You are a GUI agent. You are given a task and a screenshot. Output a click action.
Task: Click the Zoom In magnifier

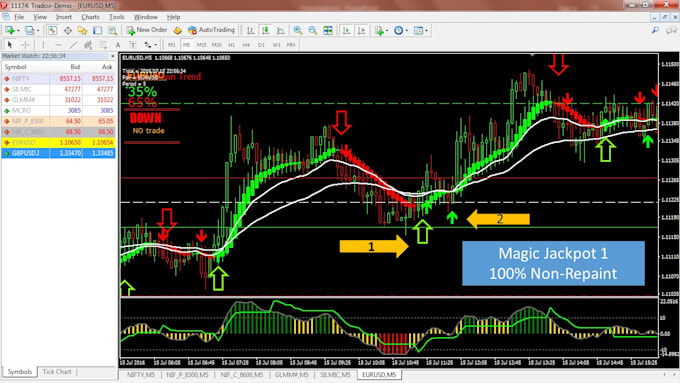coord(298,30)
